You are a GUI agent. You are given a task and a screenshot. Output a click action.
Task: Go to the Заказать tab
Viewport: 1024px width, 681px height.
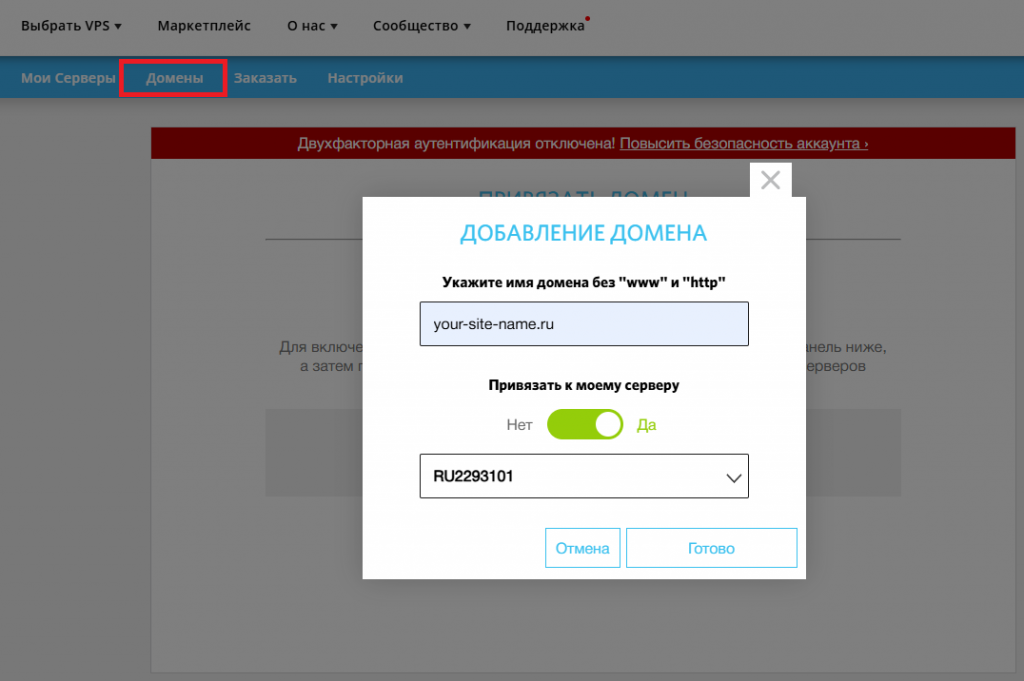point(264,77)
